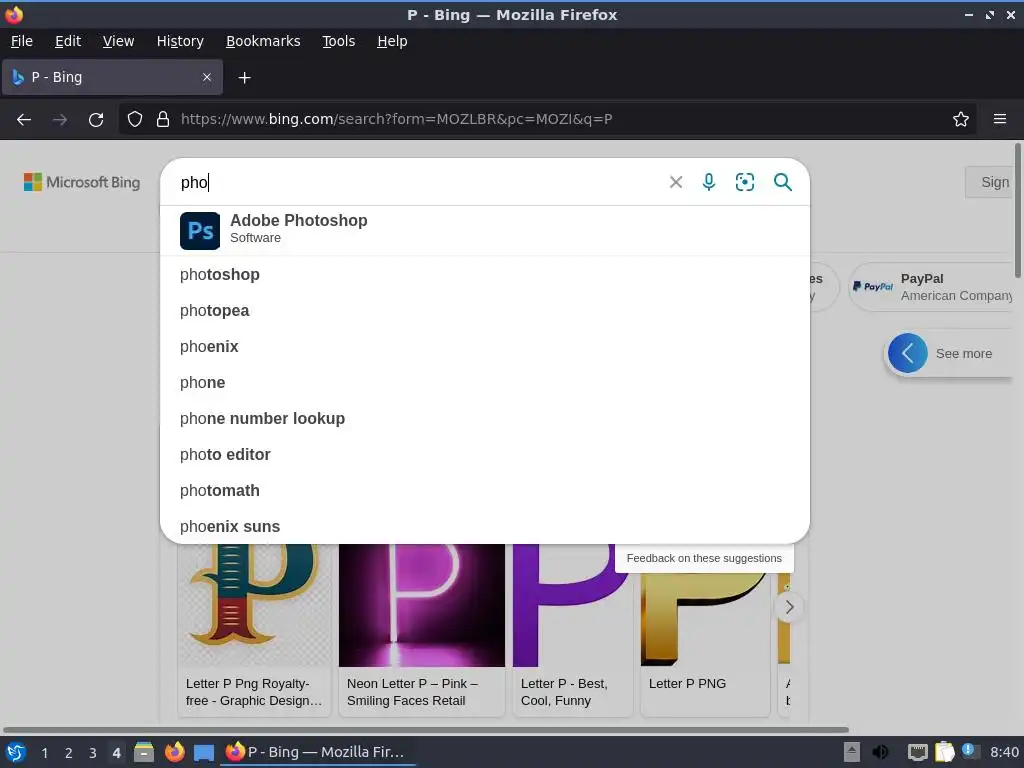
Task: Click Feedback on these suggestions
Action: coord(704,558)
